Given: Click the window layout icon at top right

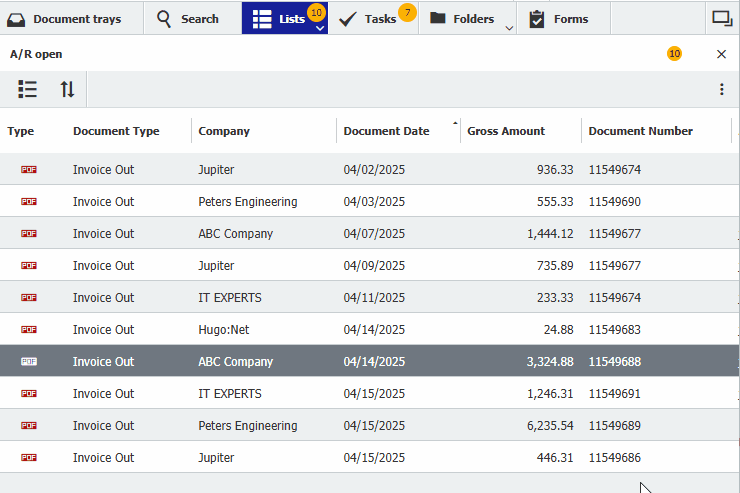Looking at the screenshot, I should (x=720, y=18).
